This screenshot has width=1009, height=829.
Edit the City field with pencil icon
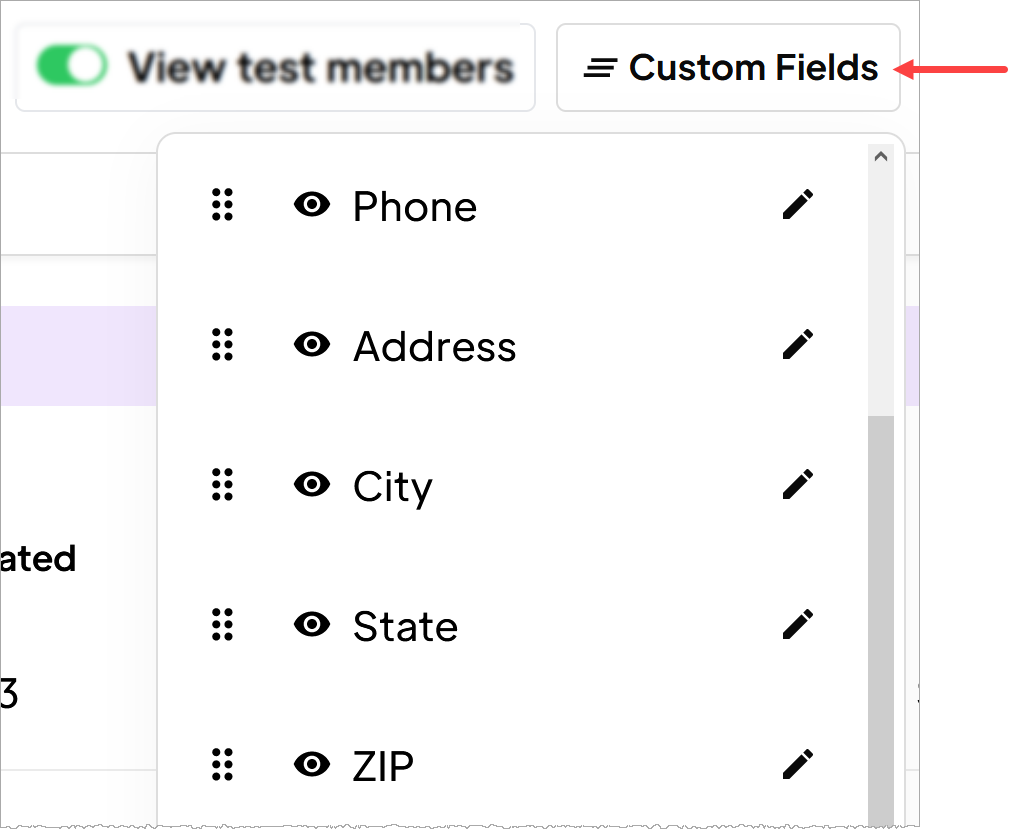coord(798,484)
